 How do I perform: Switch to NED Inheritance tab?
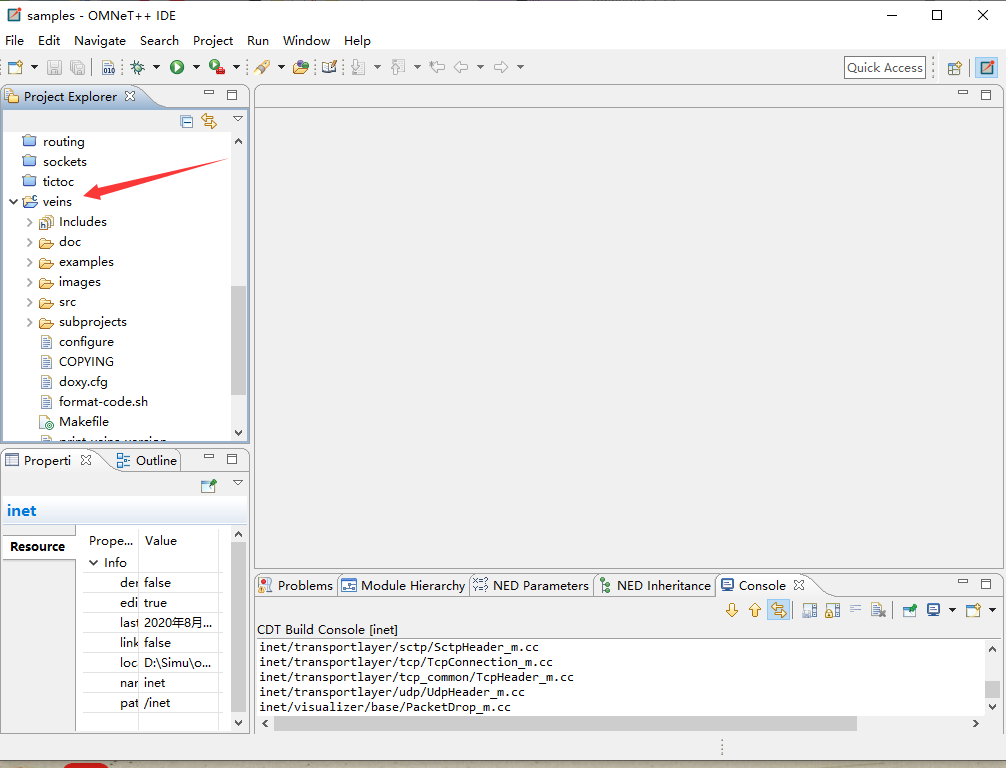[655, 585]
